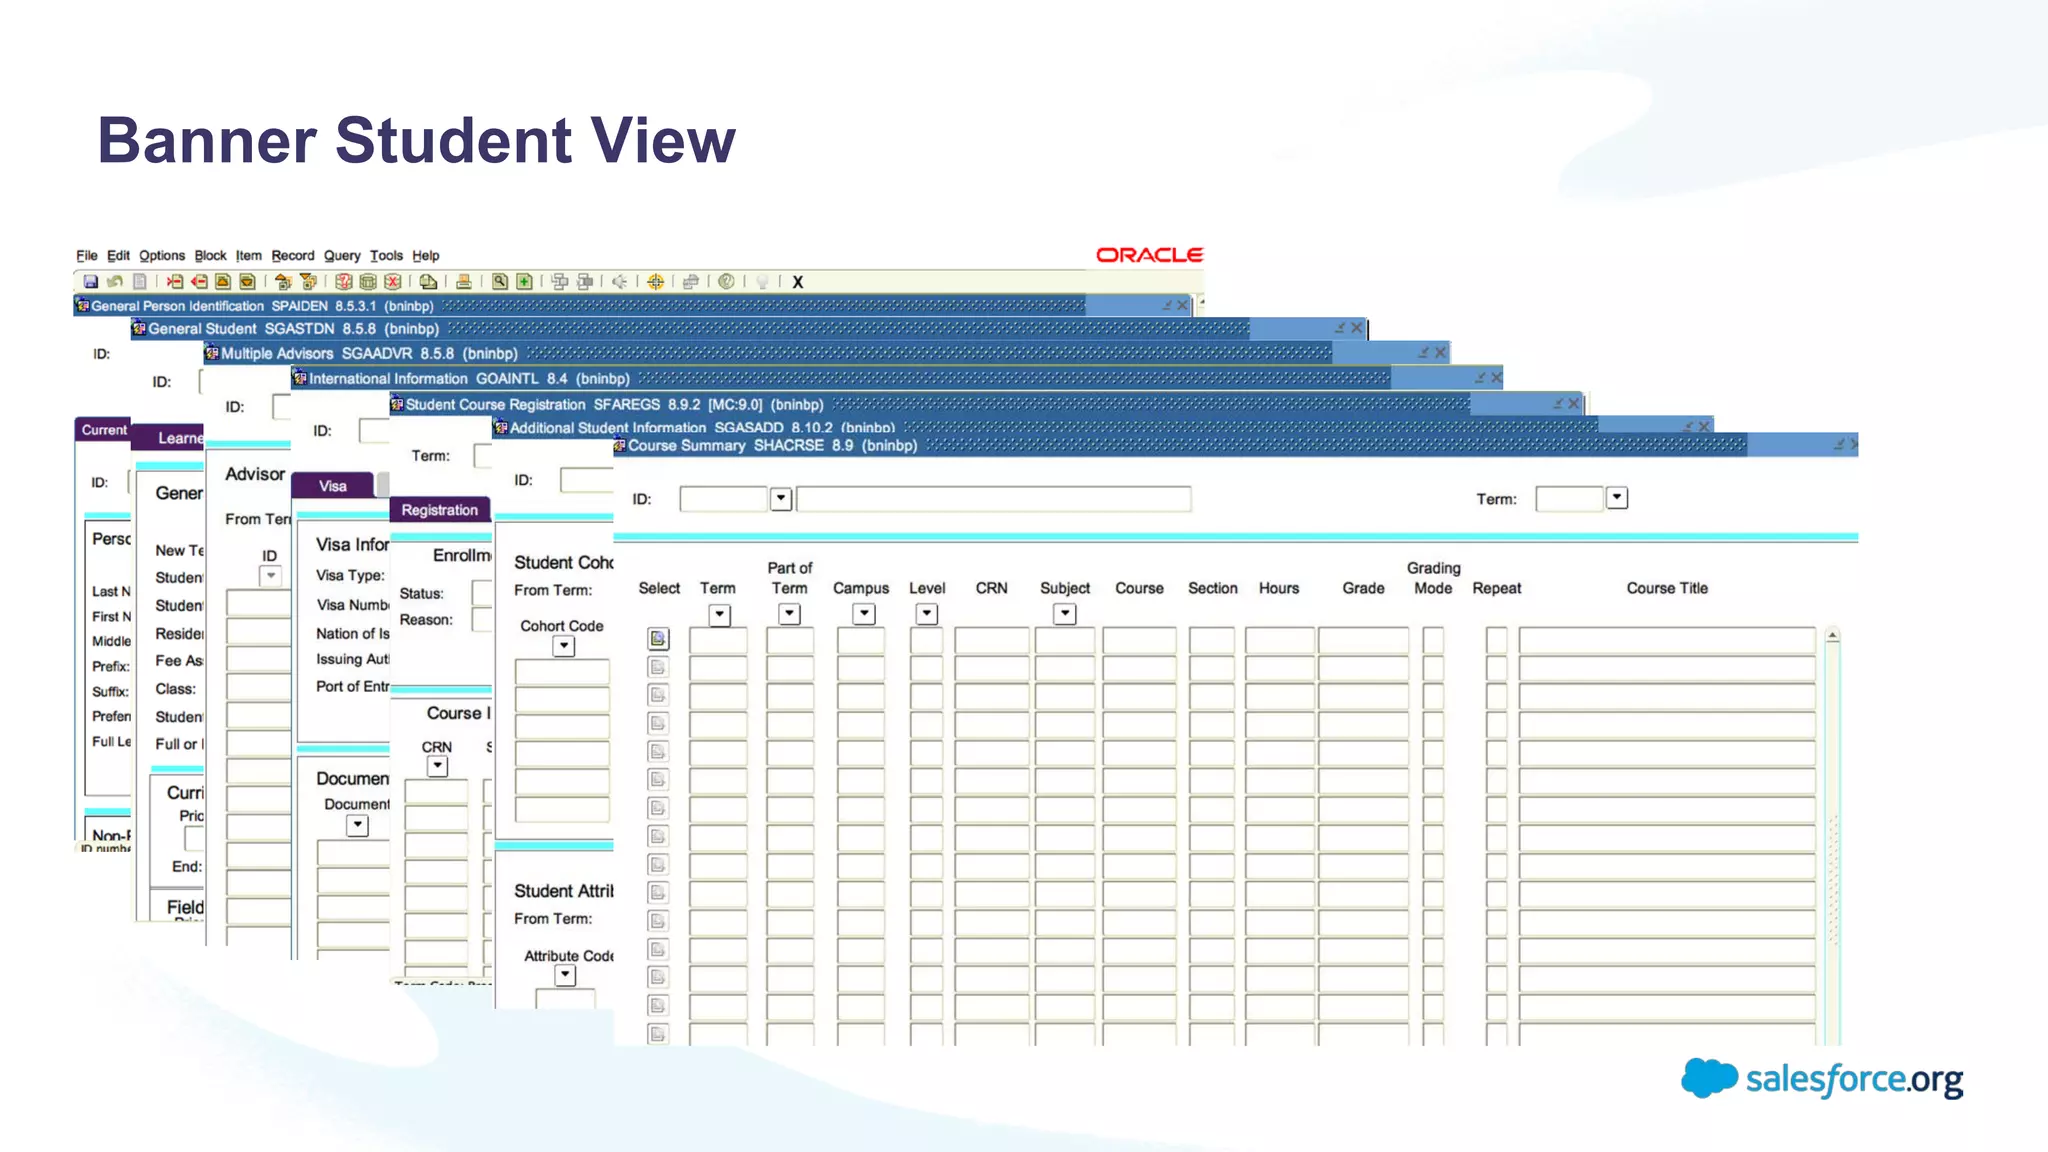Click the International Information GOAINTL title bar

897,378
